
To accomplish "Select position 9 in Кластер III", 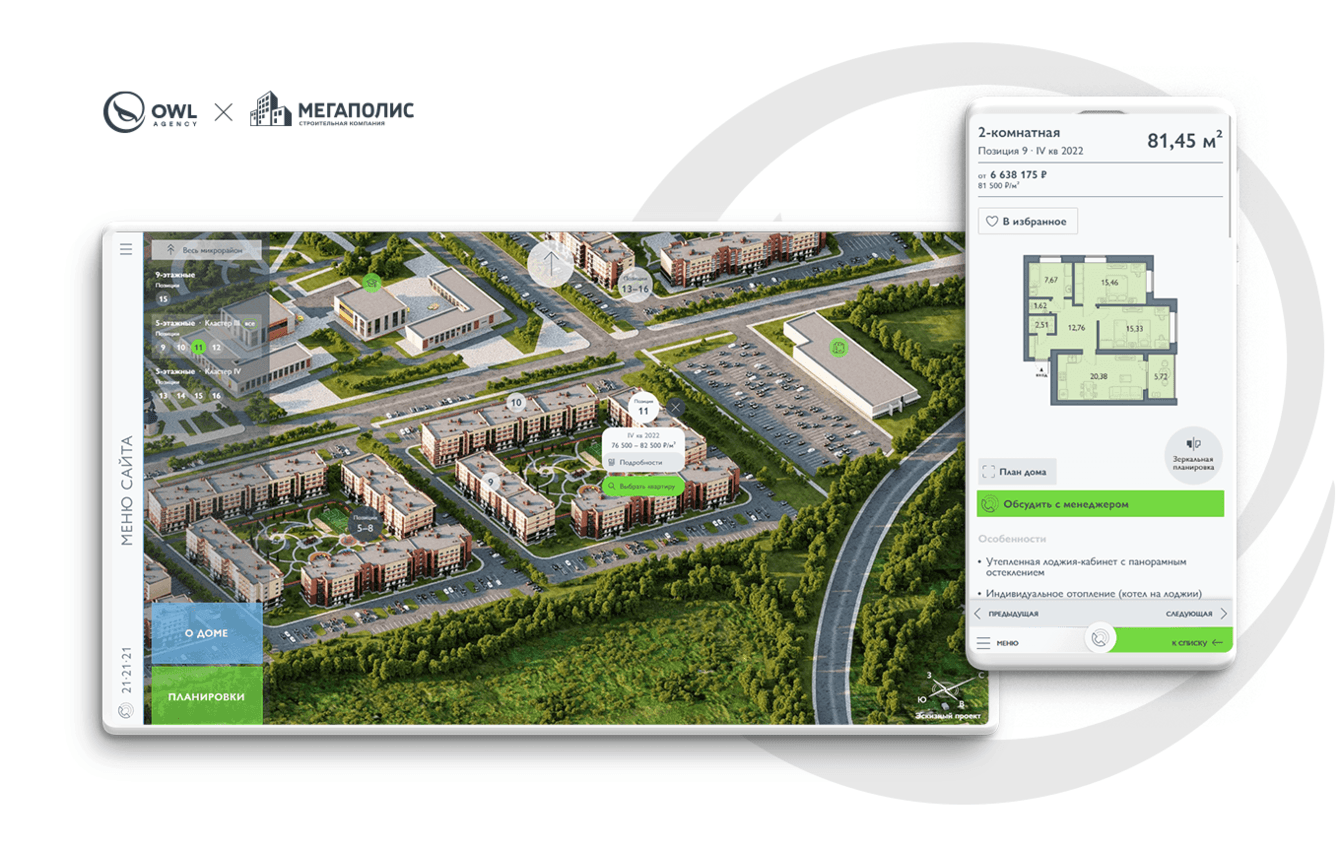I will pyautogui.click(x=163, y=347).
